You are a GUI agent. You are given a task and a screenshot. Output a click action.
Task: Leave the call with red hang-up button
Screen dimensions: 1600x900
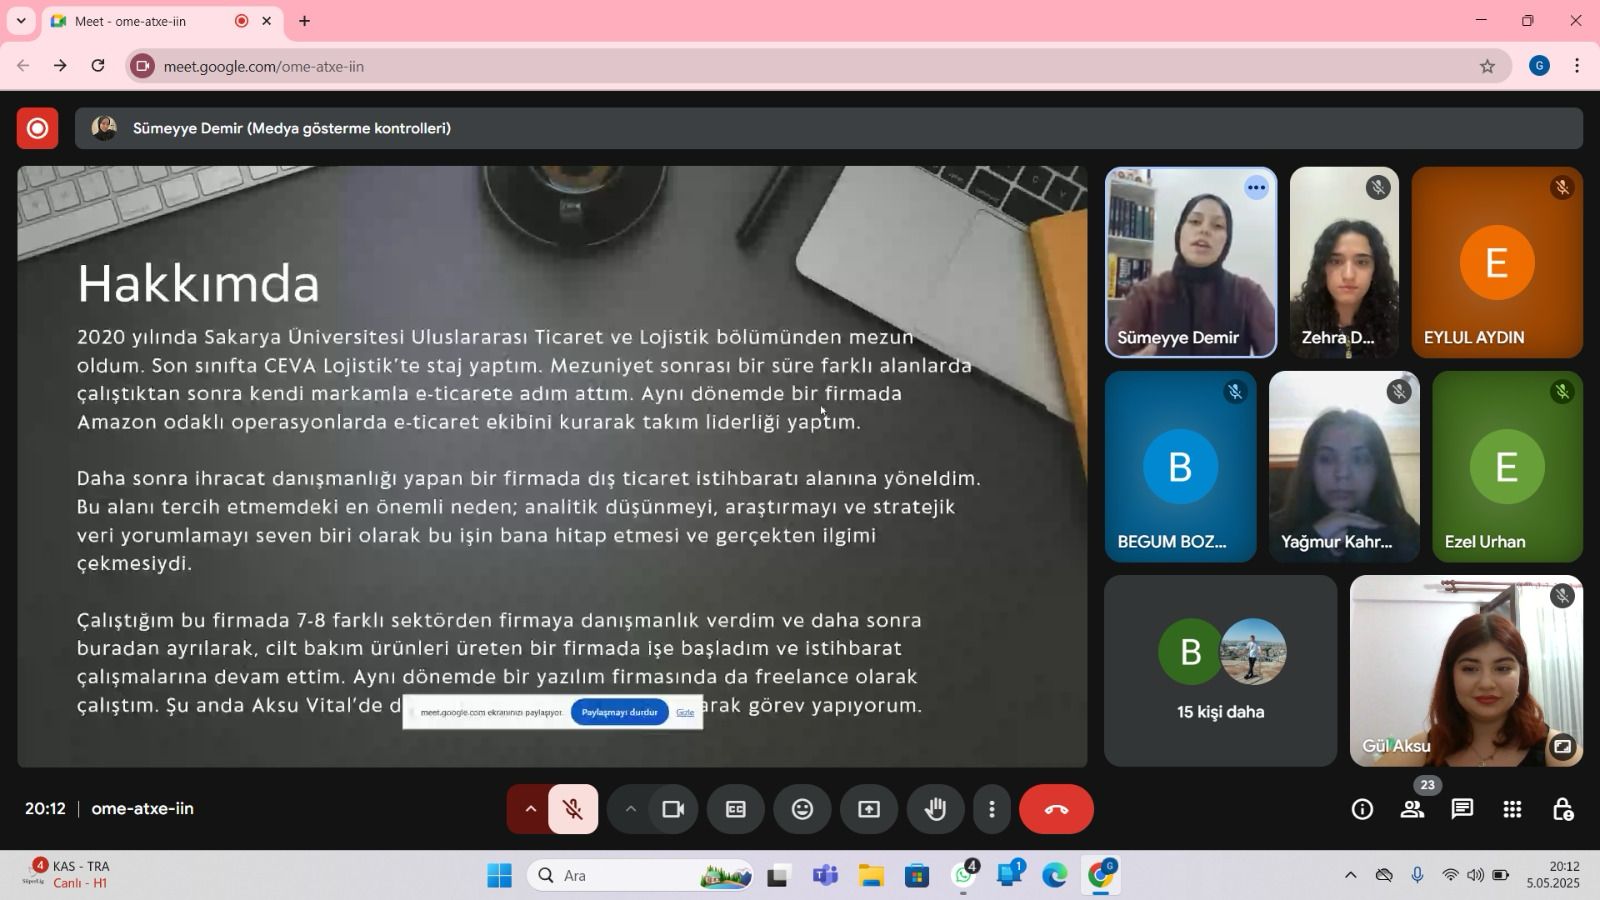coord(1056,809)
